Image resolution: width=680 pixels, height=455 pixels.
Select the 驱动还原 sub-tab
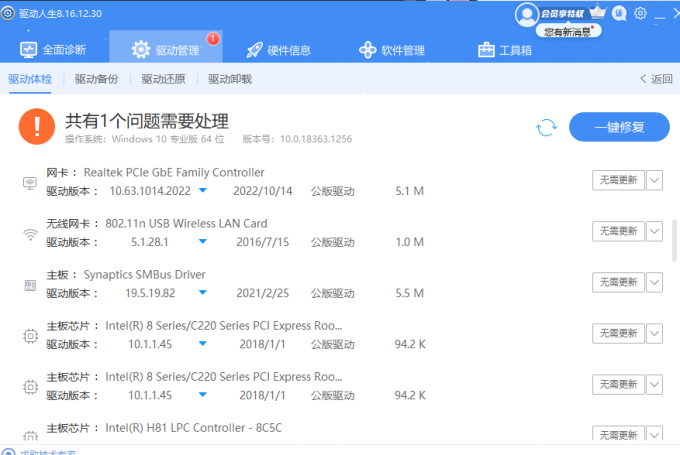pos(163,79)
